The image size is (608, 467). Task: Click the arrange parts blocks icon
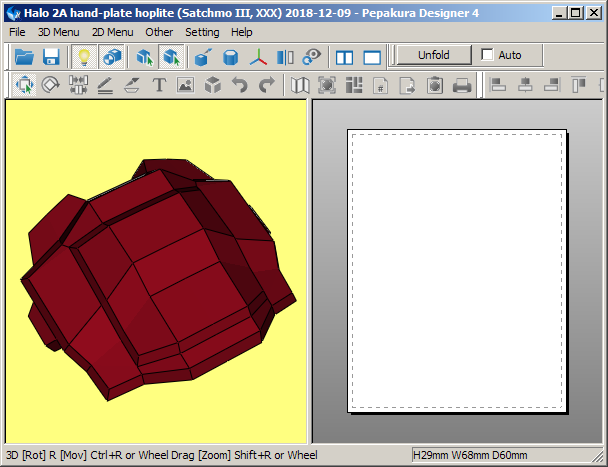[354, 85]
